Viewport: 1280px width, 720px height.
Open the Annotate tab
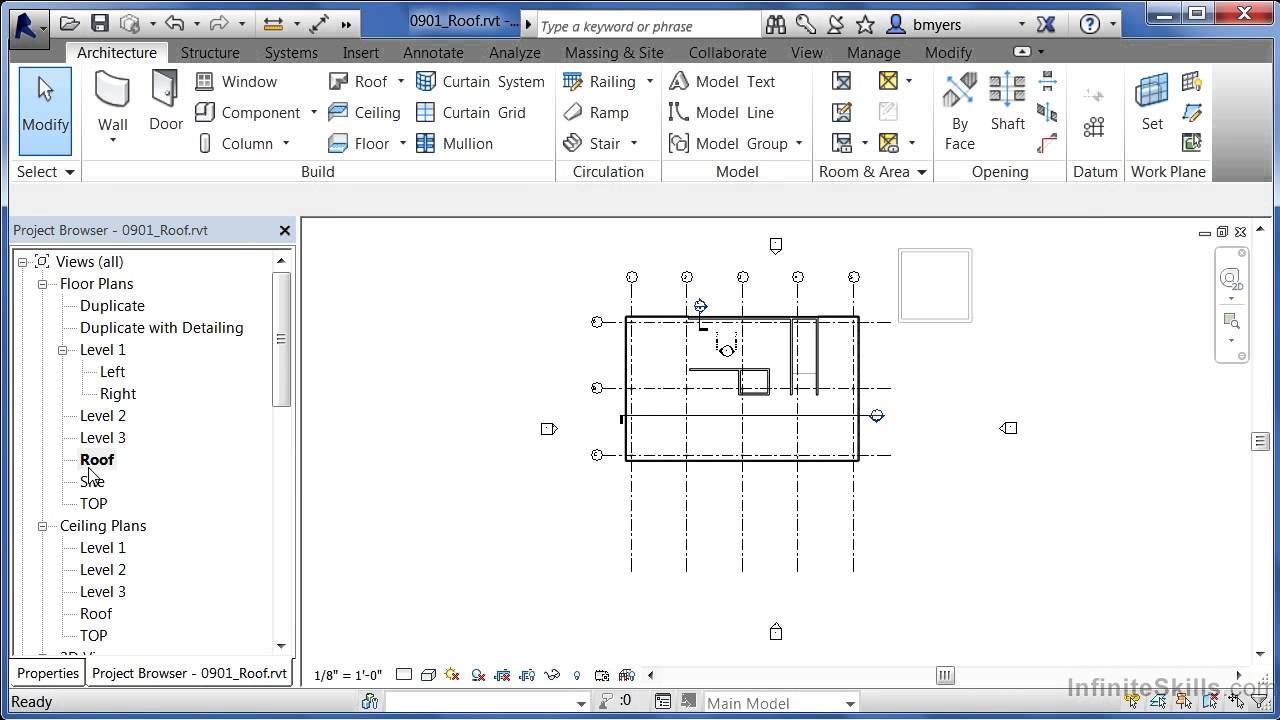coord(433,52)
